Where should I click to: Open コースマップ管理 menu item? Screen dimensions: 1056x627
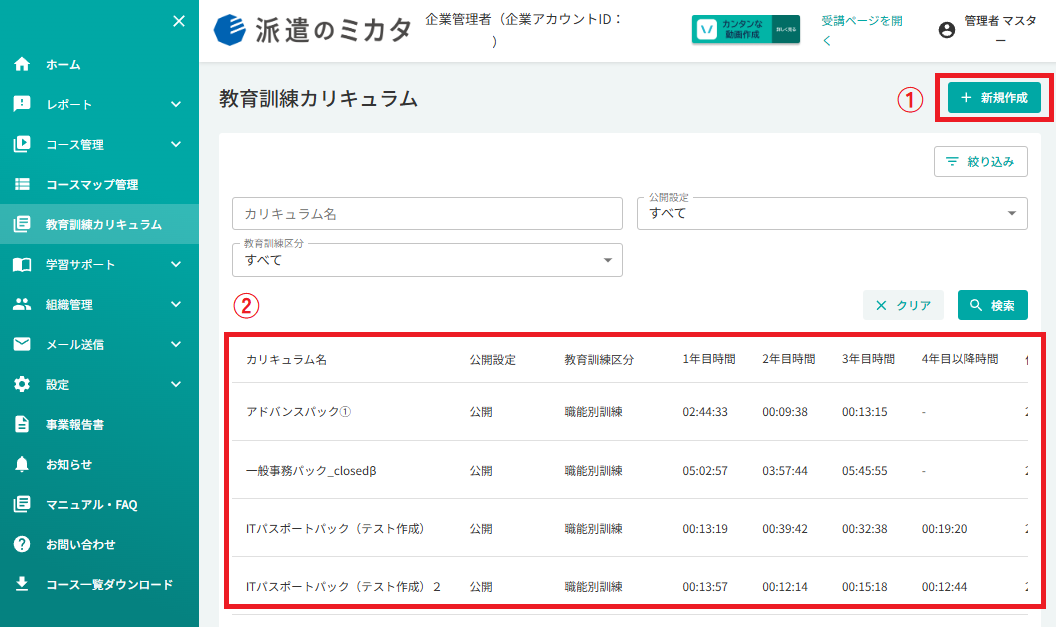tap(99, 184)
